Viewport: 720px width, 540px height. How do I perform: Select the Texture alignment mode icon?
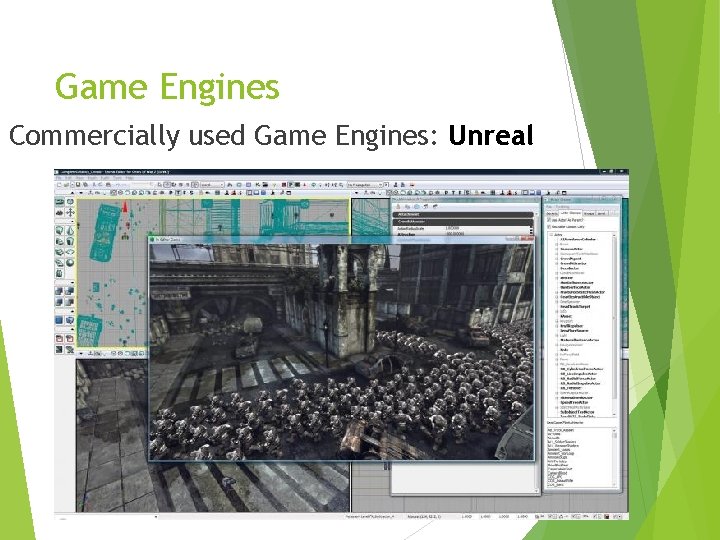[x=70, y=213]
